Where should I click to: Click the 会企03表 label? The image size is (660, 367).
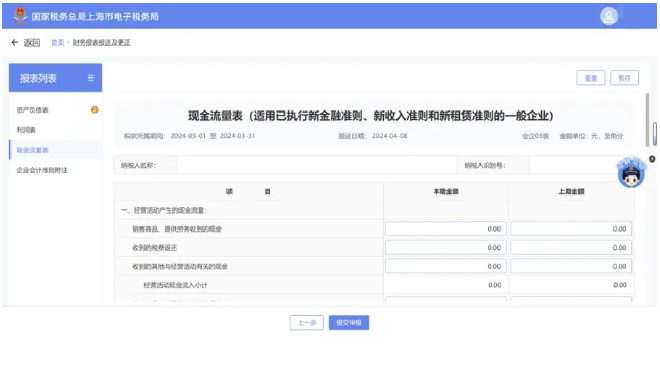[x=535, y=136]
